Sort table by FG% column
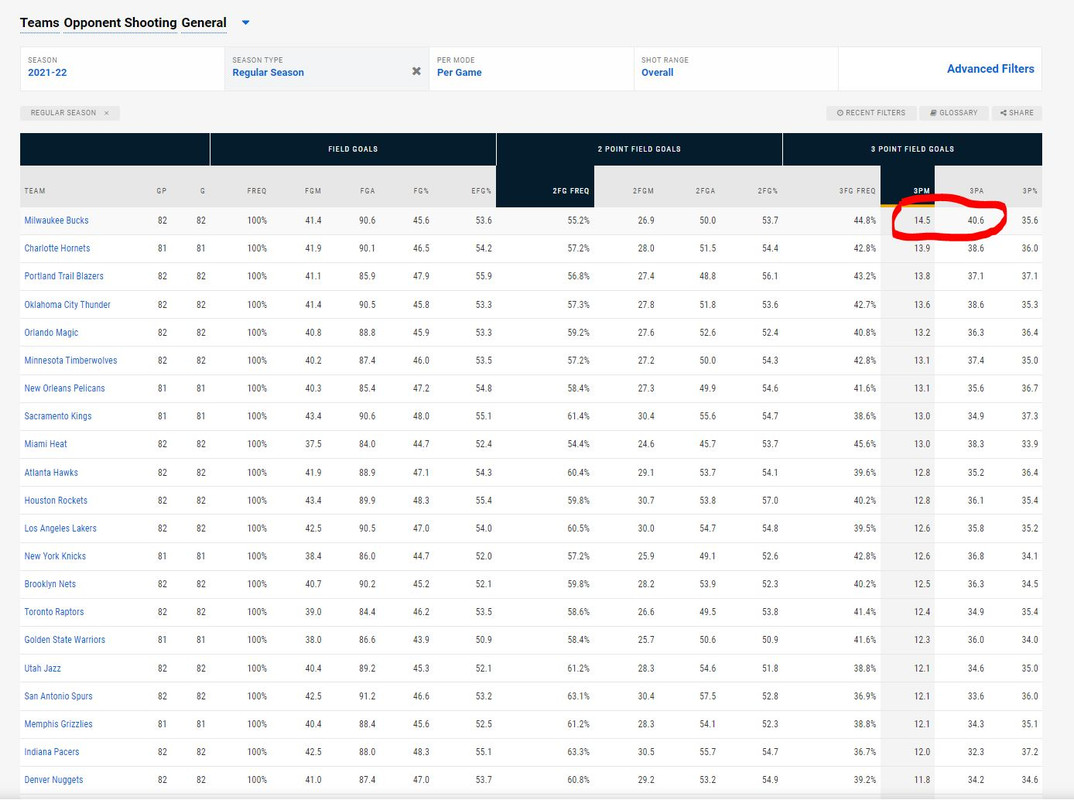Screen dimensions: 1074x800 [421, 191]
